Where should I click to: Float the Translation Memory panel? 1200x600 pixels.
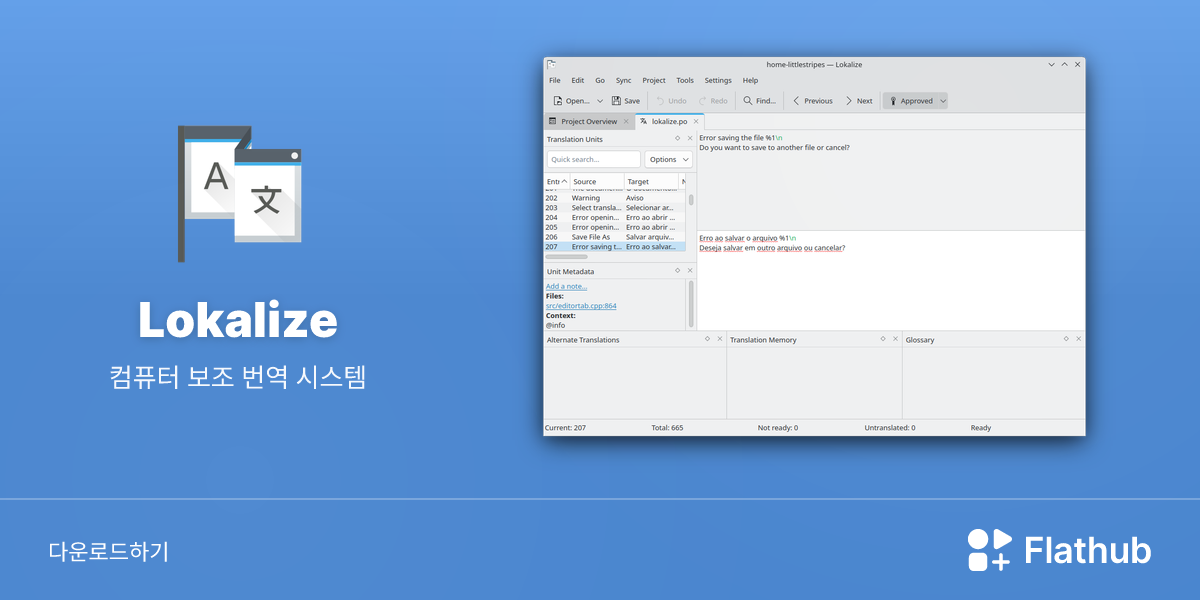[x=883, y=339]
